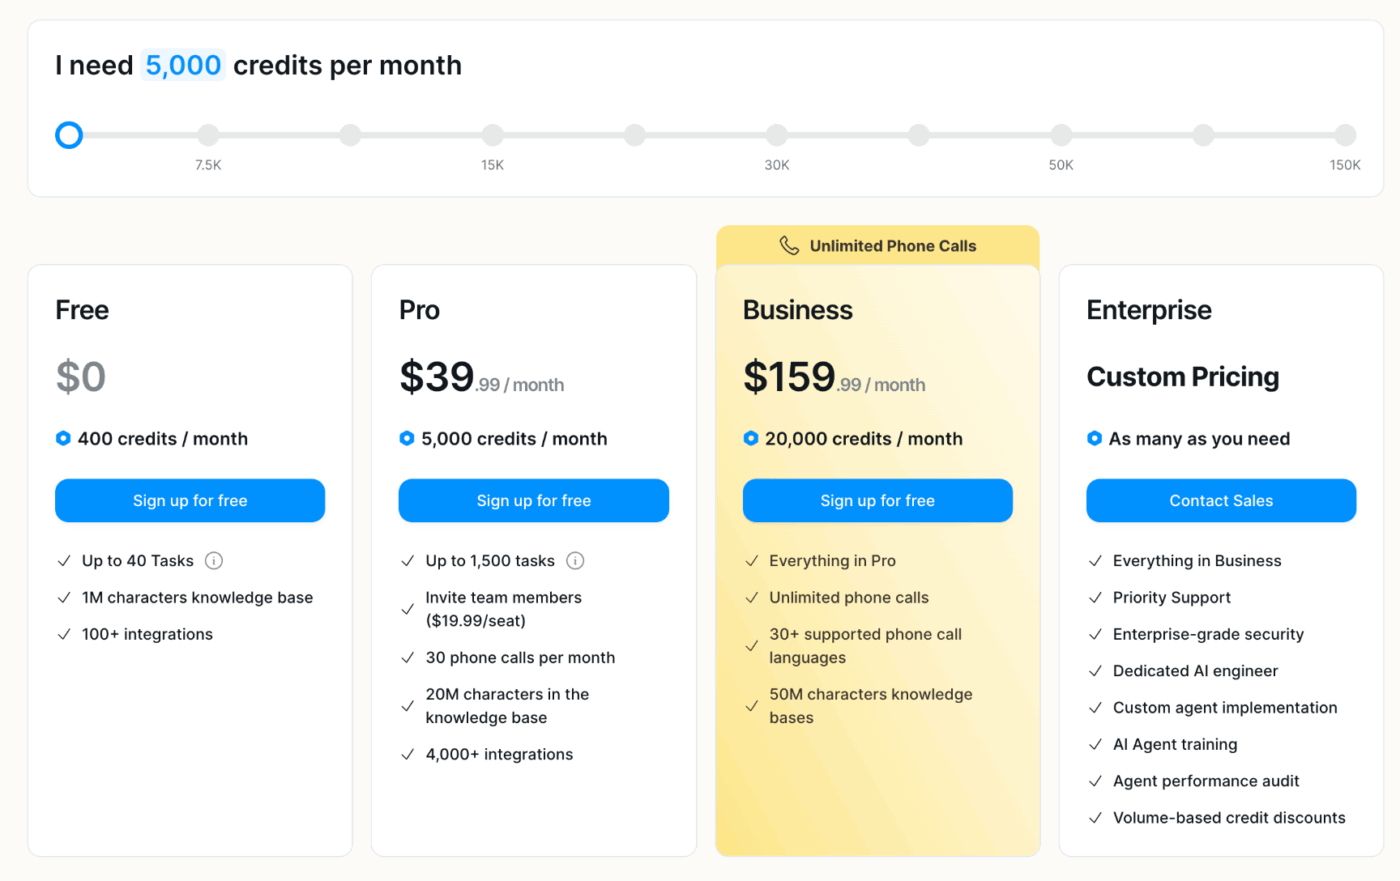
Task: Click "Sign up for free" on the Free plan
Action: (x=190, y=500)
